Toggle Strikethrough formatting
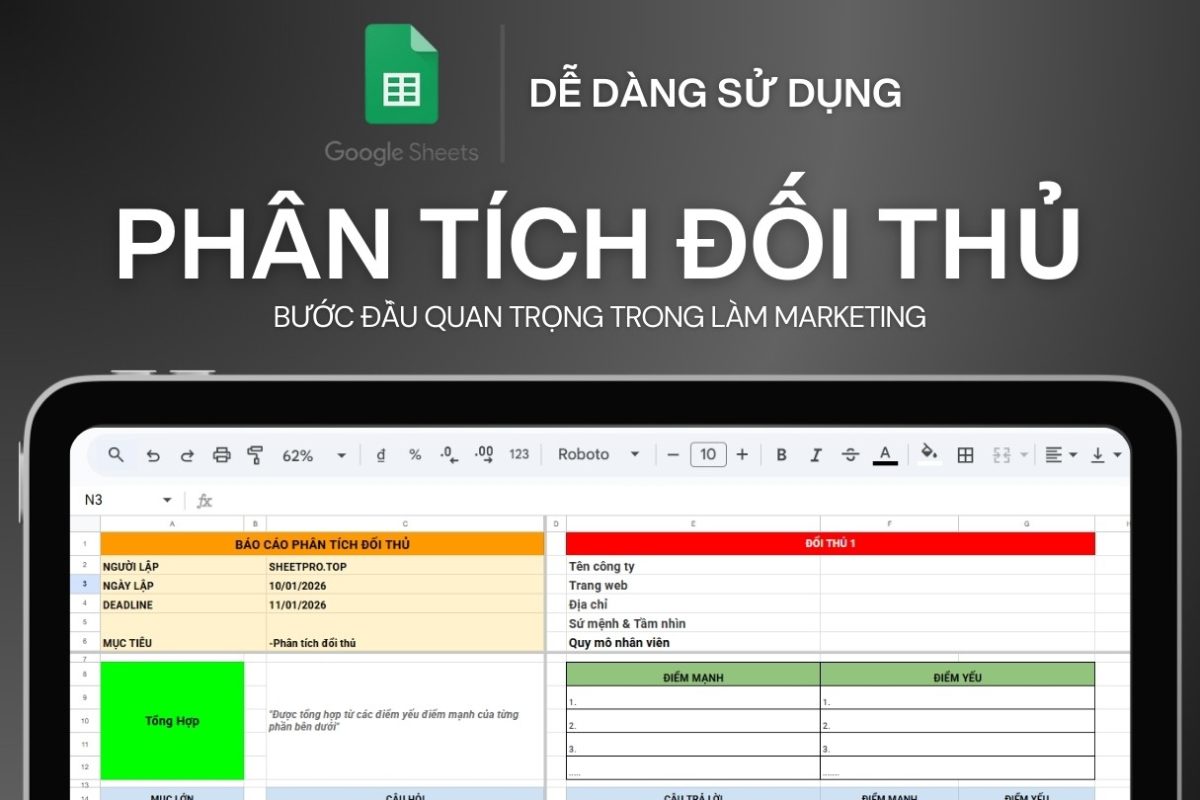 point(850,455)
